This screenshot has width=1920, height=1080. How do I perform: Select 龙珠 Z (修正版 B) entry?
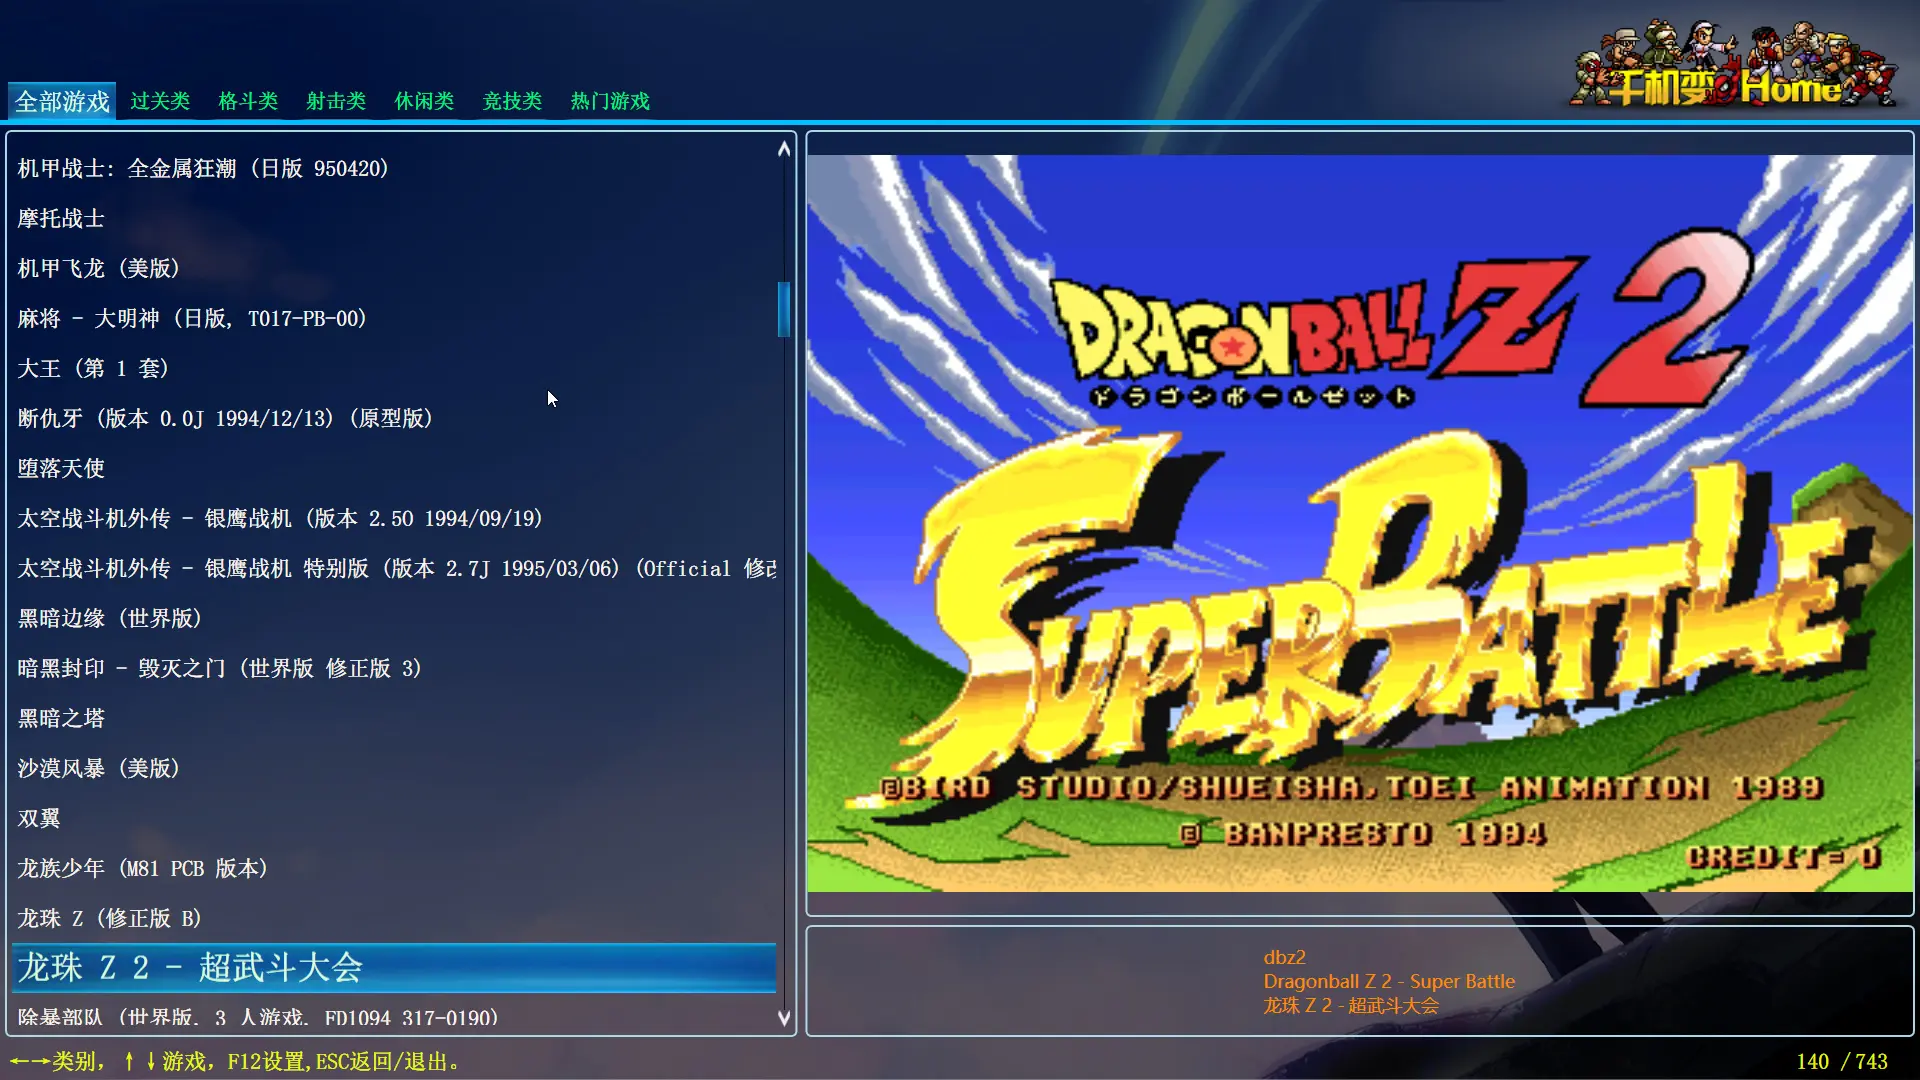110,918
